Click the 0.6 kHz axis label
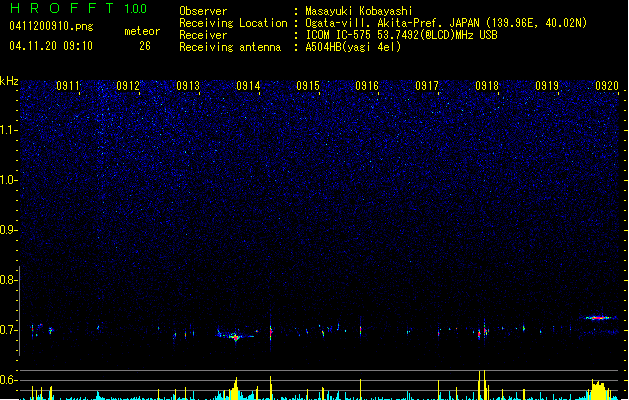This screenshot has height=400, width=629. point(9,380)
